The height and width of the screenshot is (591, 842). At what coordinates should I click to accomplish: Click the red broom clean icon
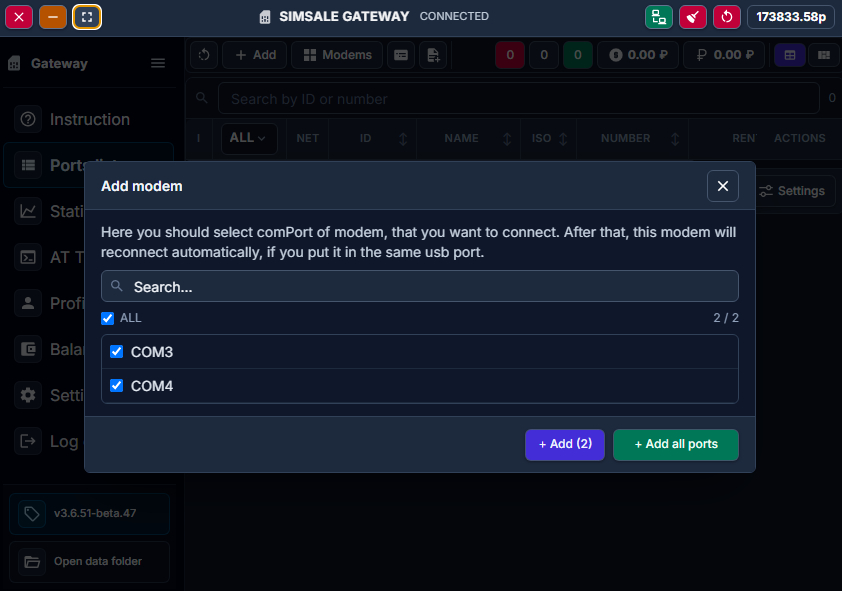click(x=693, y=17)
